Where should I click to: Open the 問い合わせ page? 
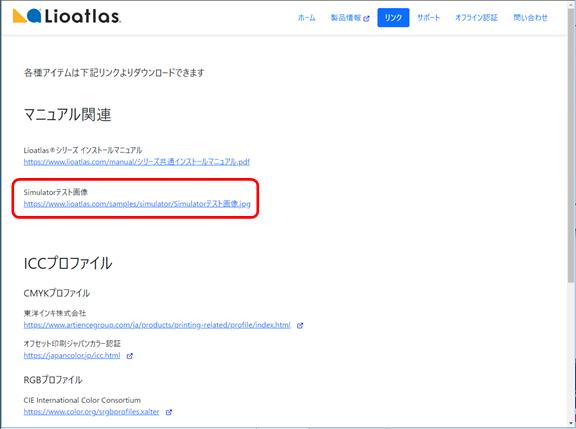(530, 18)
